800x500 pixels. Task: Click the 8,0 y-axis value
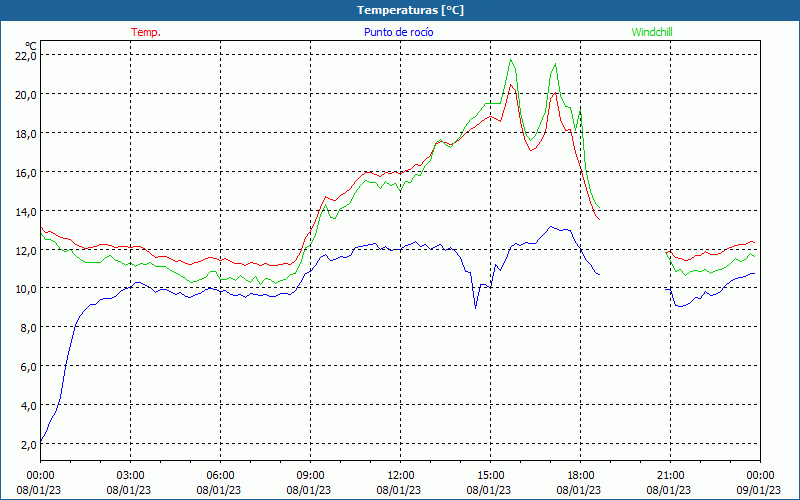(29, 328)
